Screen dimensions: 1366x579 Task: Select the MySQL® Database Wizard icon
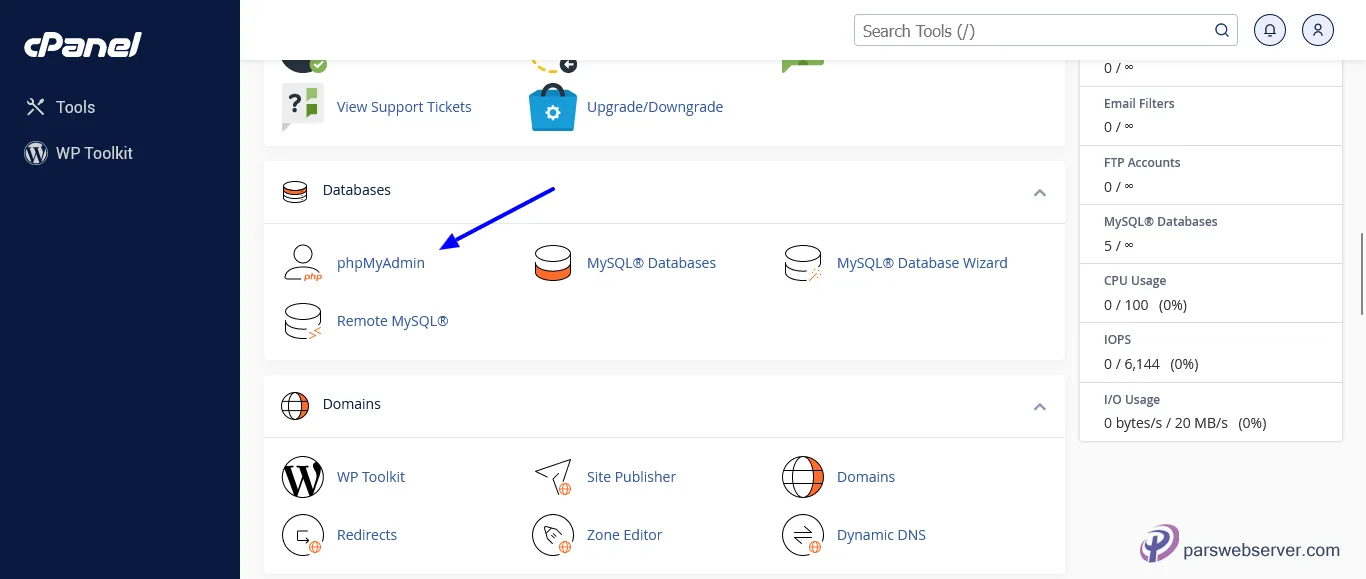[803, 262]
